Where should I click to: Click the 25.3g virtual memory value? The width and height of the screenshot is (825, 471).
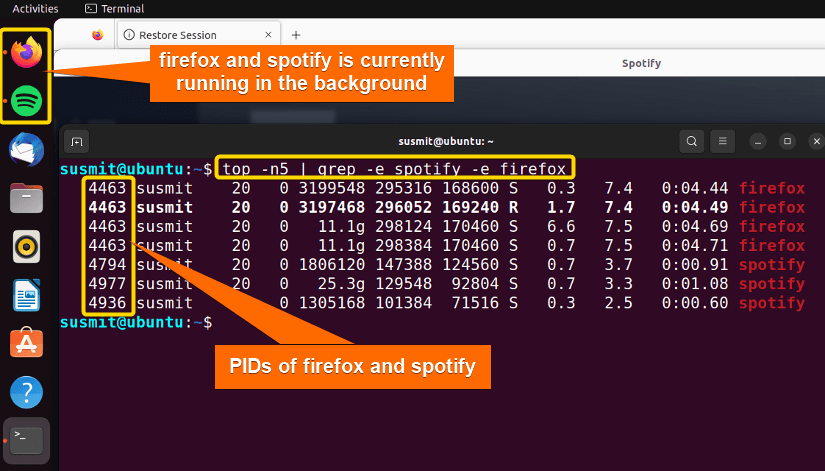[341, 284]
